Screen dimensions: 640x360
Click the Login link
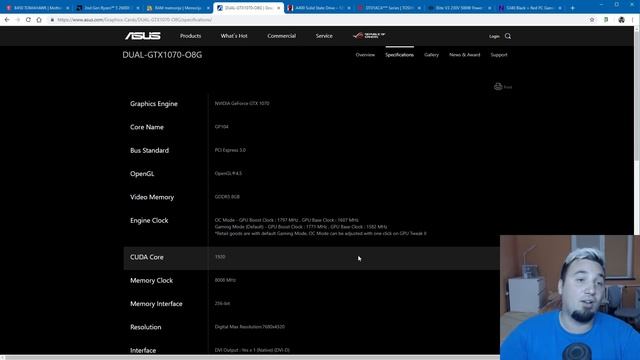coord(494,36)
